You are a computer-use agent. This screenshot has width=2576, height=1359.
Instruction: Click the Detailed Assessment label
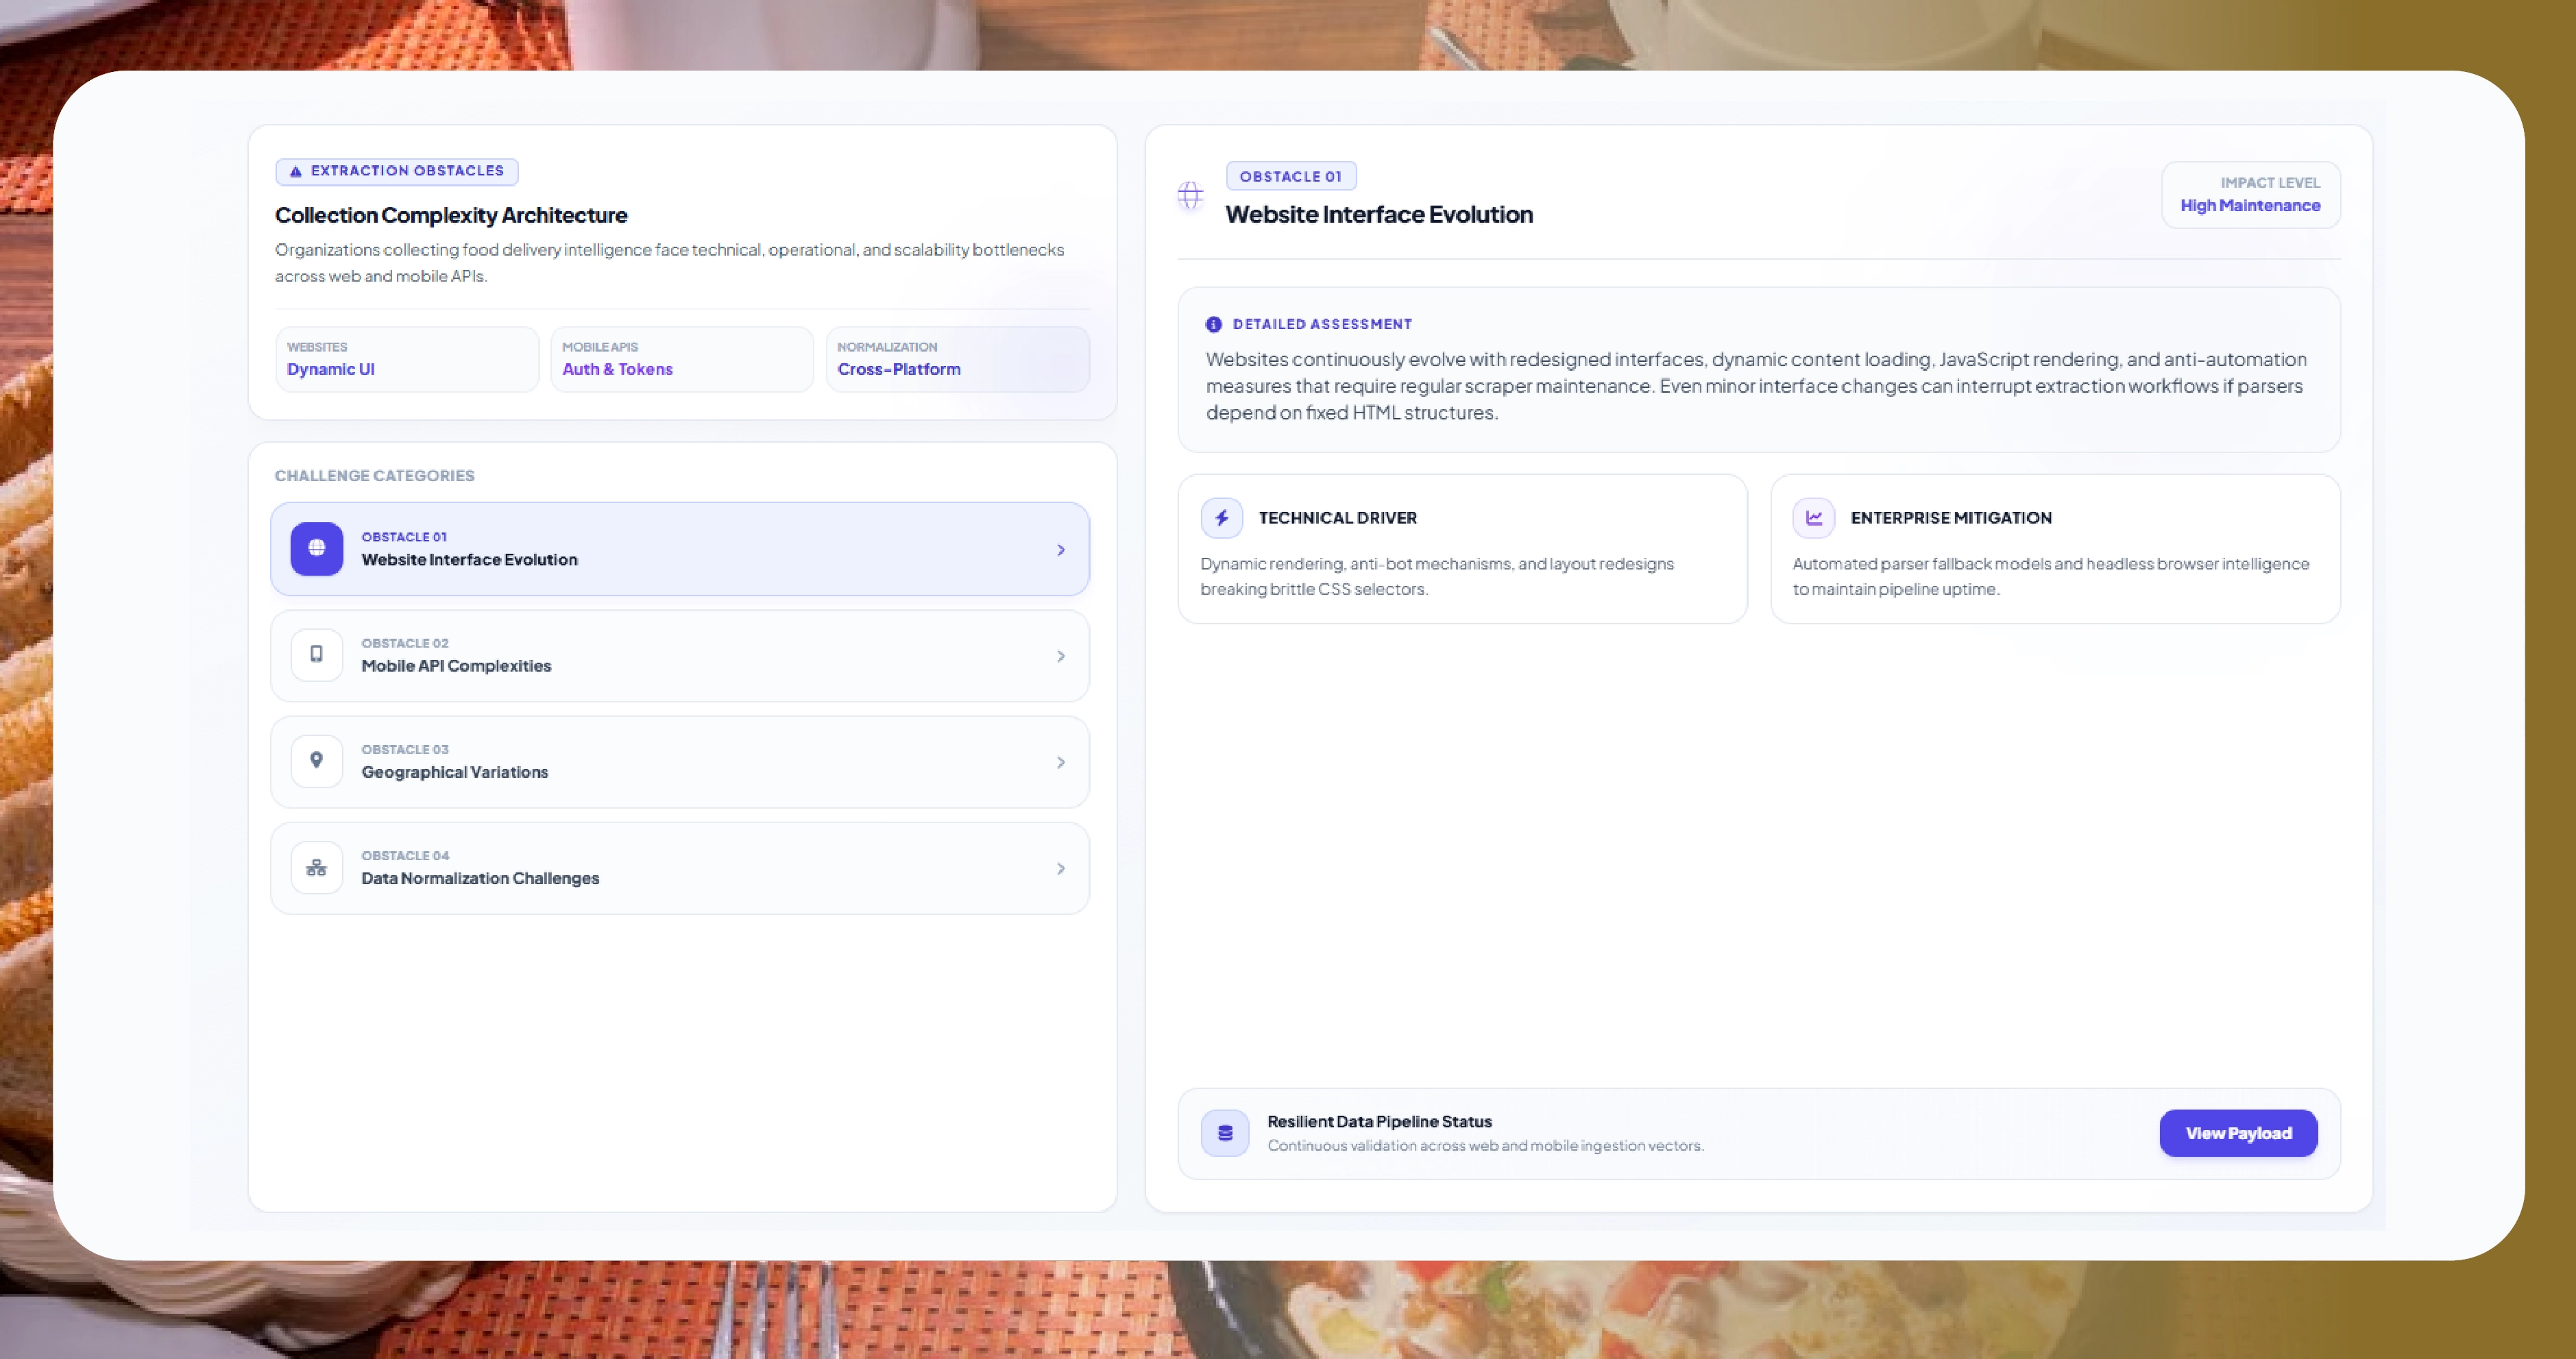[x=1322, y=324]
